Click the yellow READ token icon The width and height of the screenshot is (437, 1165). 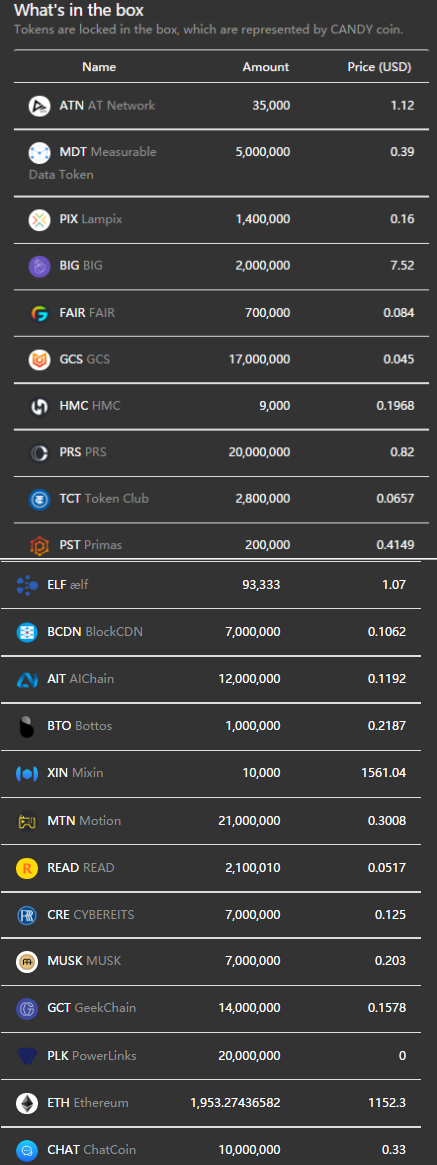27,867
